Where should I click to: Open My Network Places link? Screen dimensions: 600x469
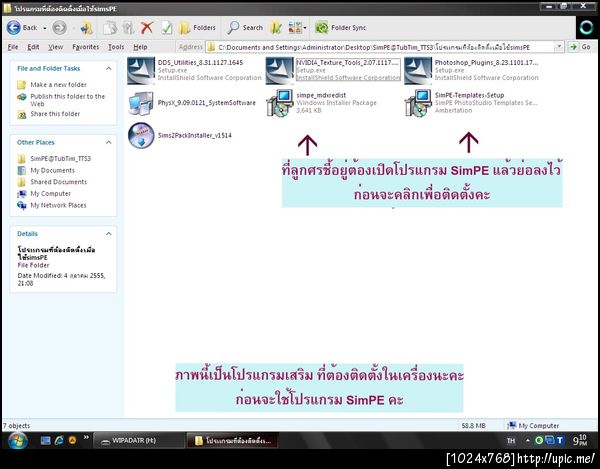pos(58,205)
